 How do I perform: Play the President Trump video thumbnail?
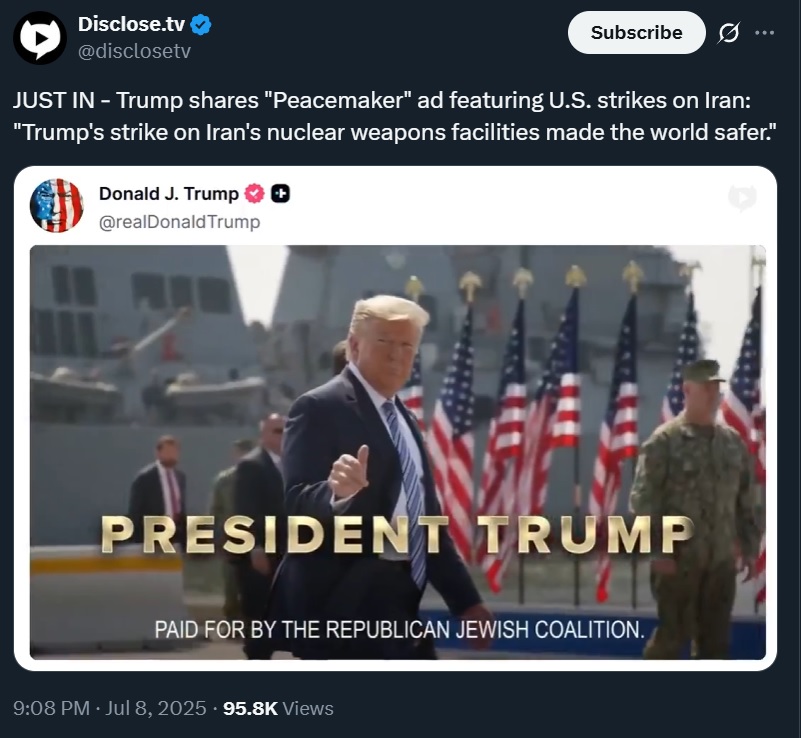[398, 452]
